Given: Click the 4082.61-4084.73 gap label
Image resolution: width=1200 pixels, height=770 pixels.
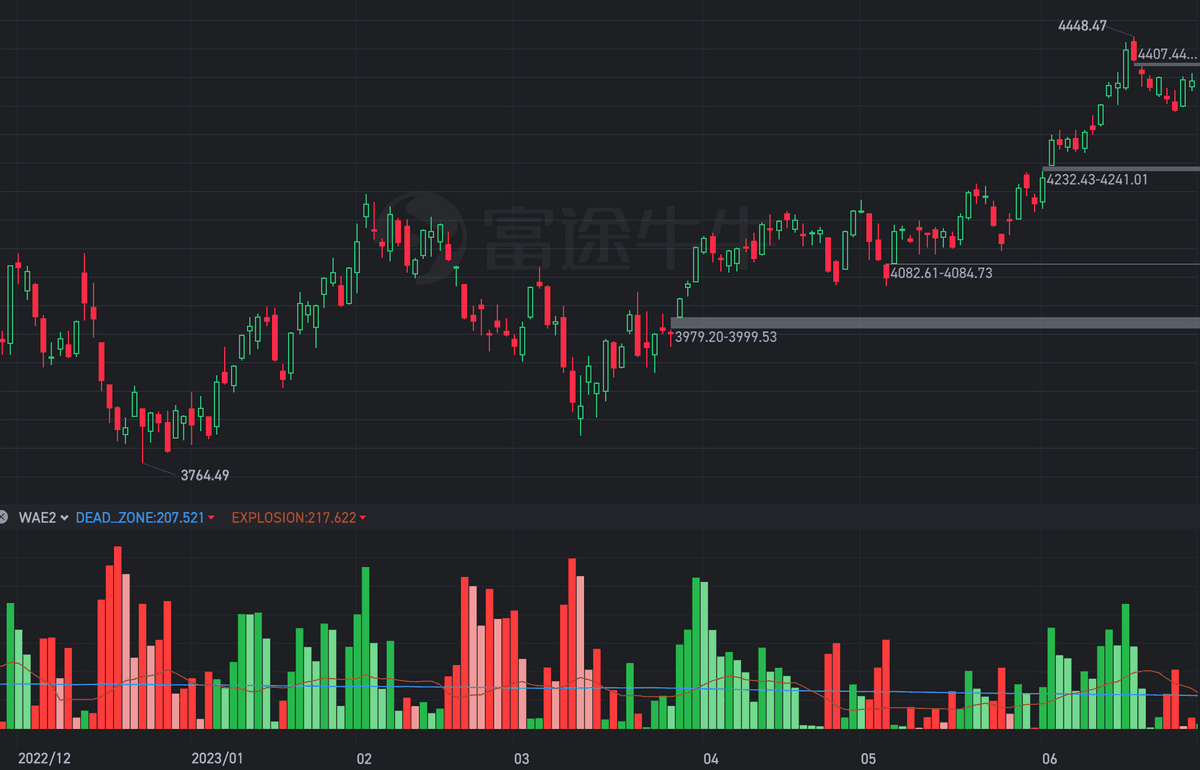Looking at the screenshot, I should (x=941, y=273).
